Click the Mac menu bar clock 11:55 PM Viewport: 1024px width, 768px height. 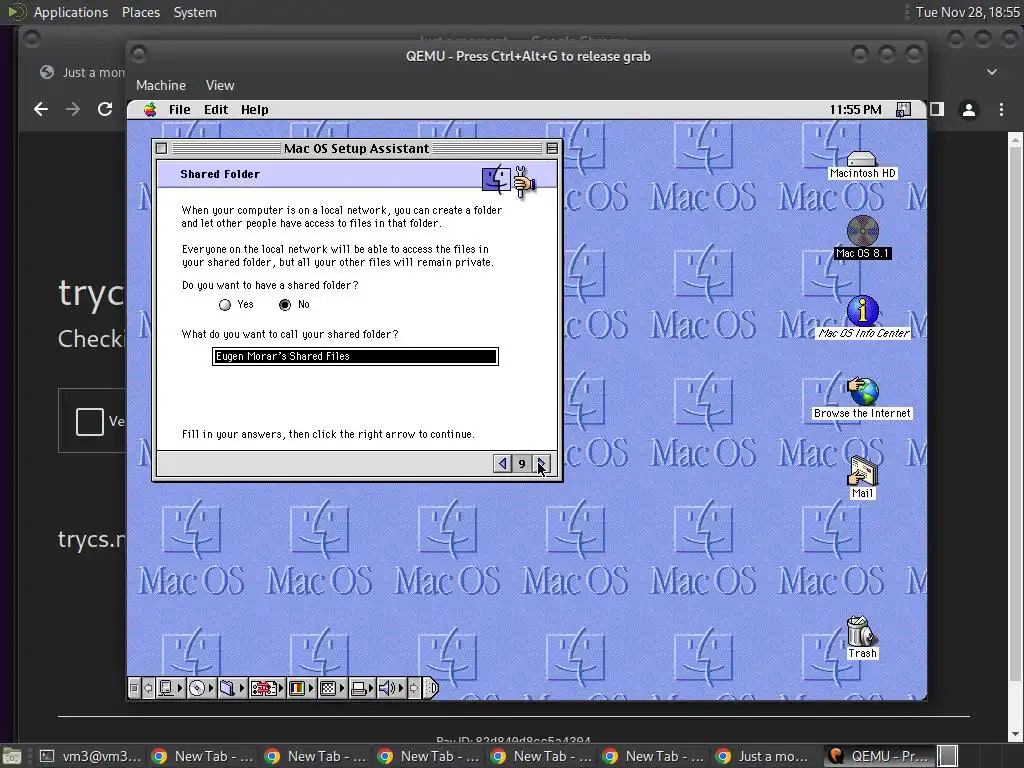click(856, 110)
